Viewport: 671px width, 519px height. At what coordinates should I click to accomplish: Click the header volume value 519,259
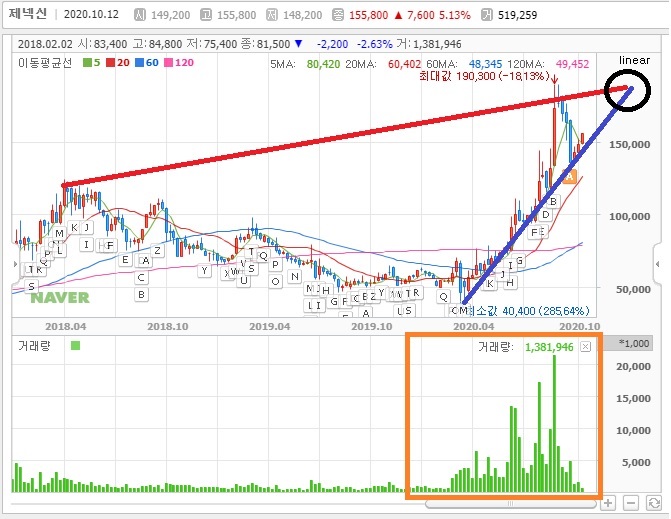coord(517,15)
